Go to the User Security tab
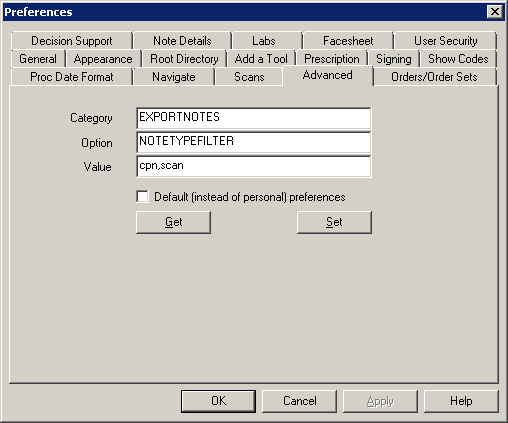The image size is (508, 423). (x=445, y=41)
